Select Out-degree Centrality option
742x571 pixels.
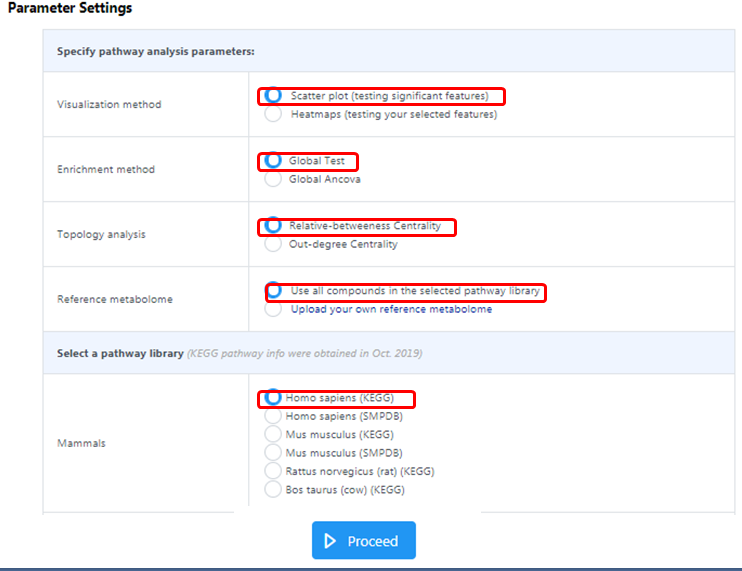coord(273,244)
